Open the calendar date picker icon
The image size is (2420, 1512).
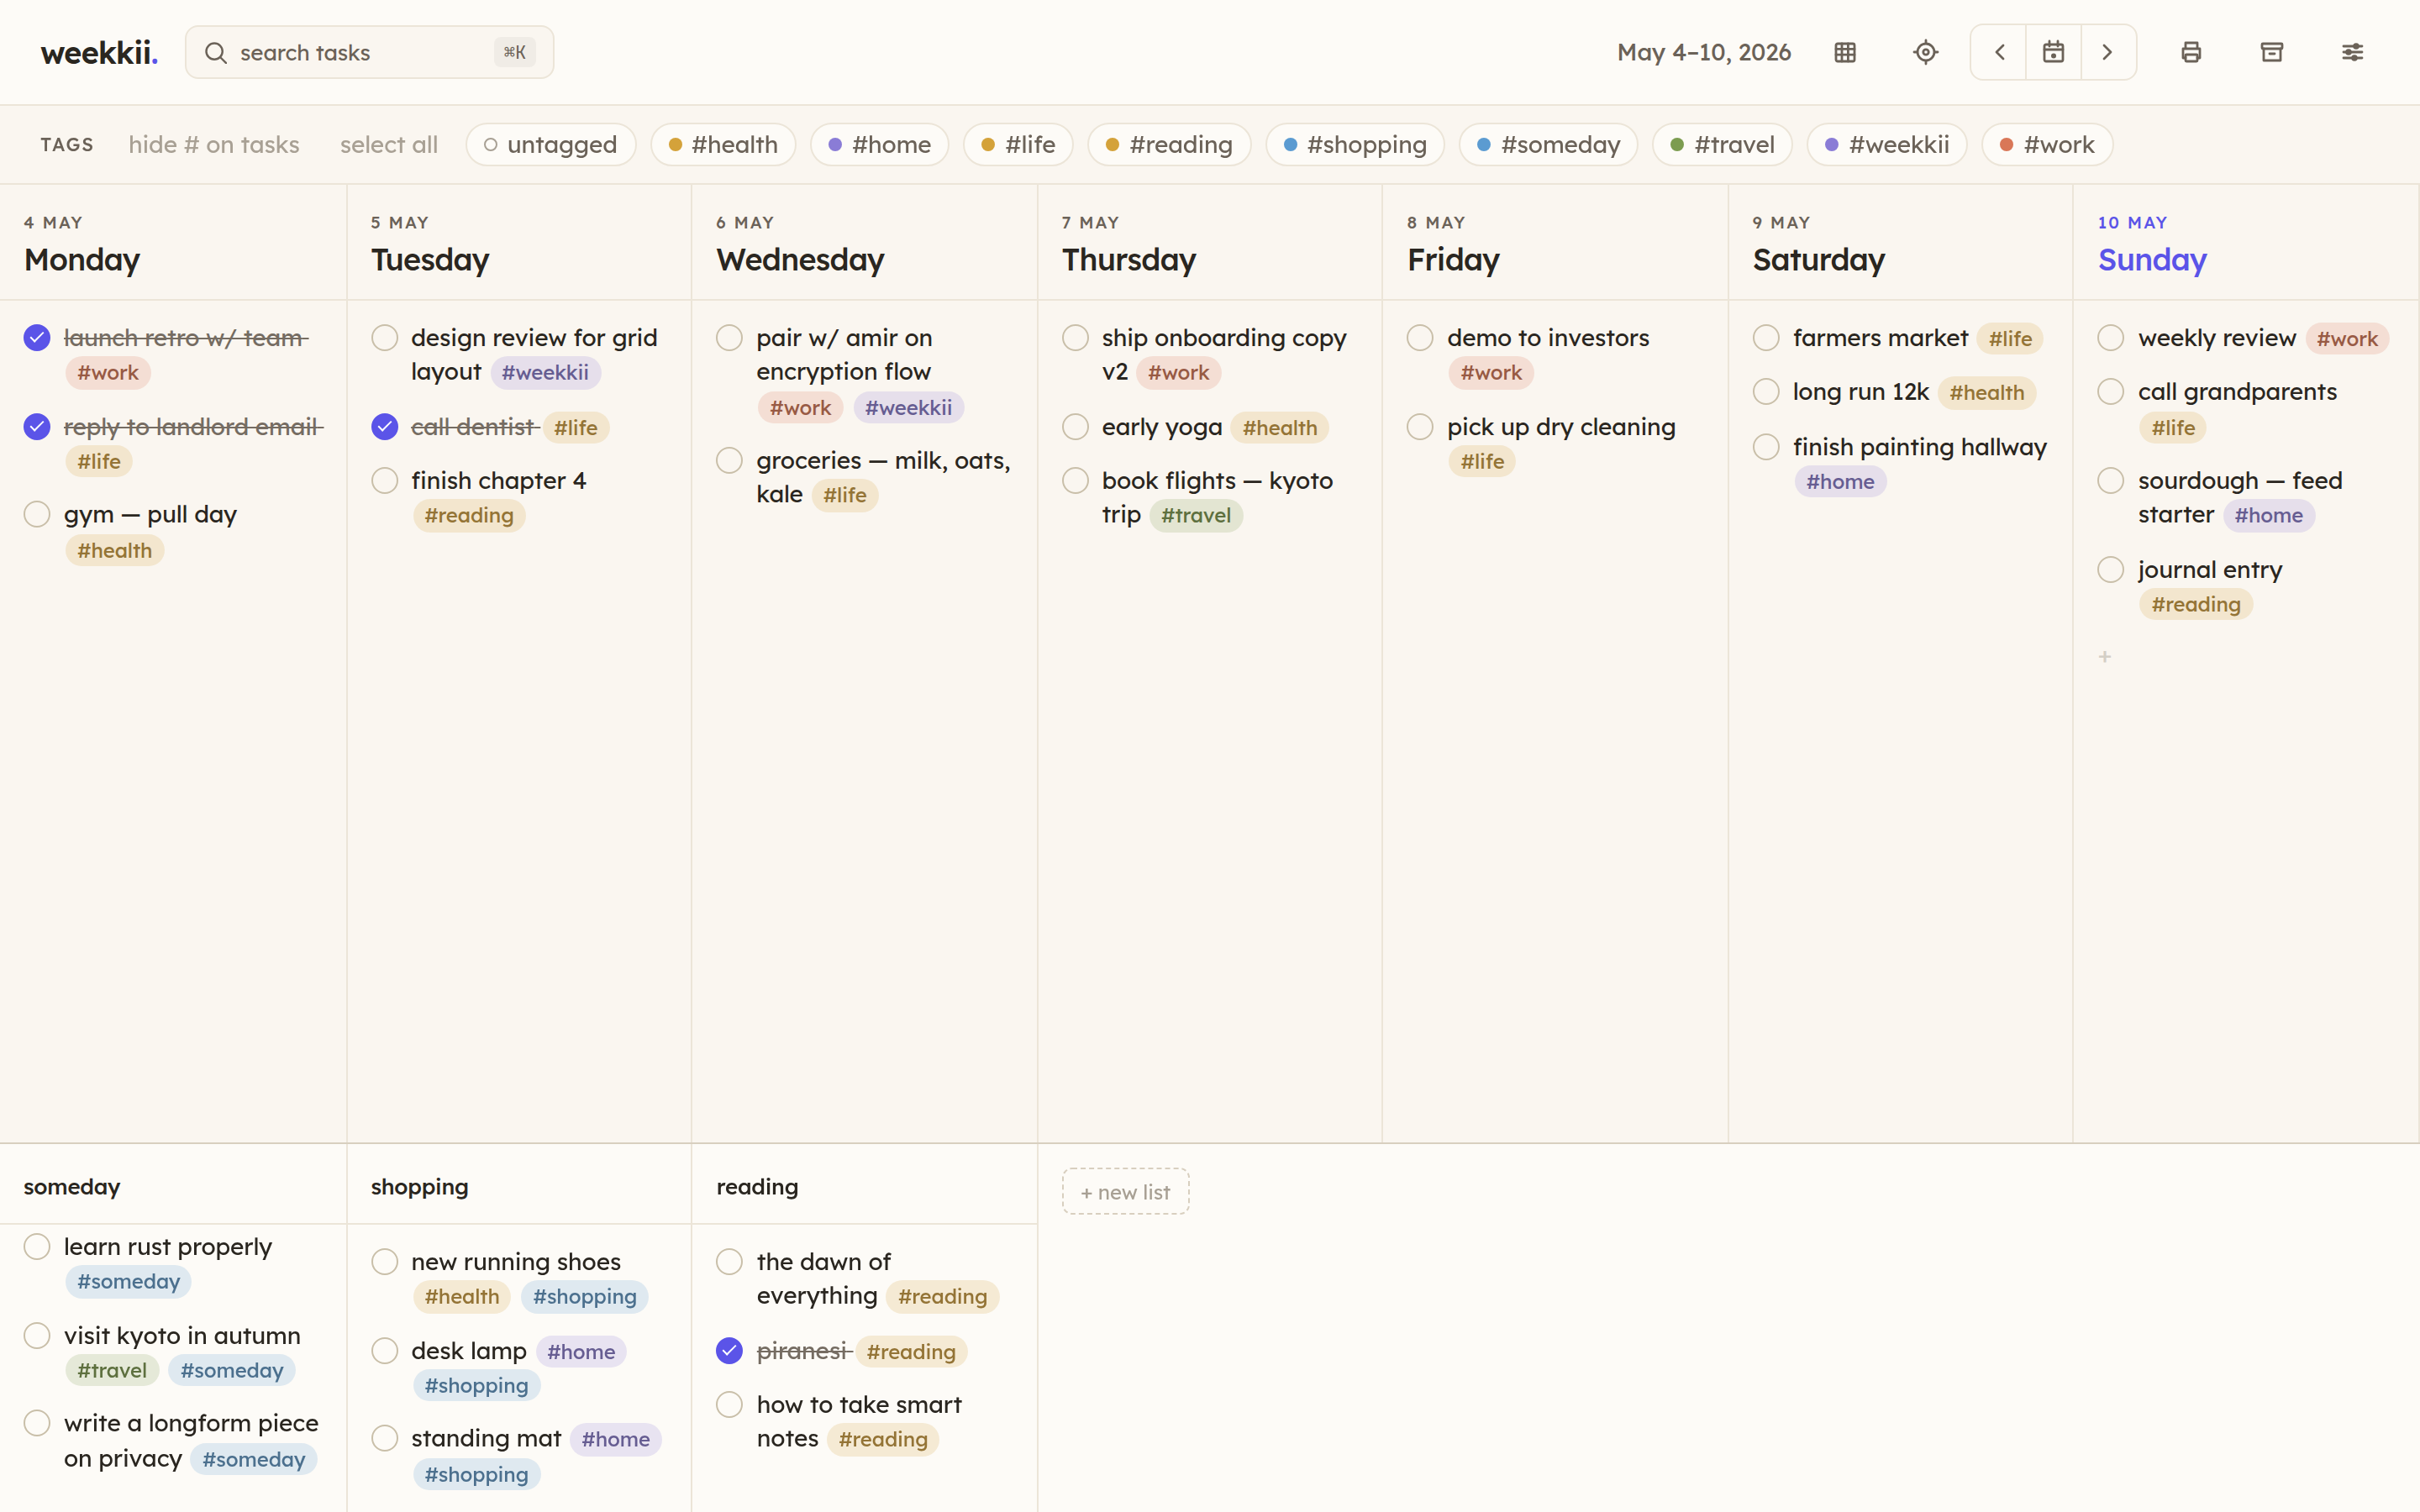click(2053, 52)
